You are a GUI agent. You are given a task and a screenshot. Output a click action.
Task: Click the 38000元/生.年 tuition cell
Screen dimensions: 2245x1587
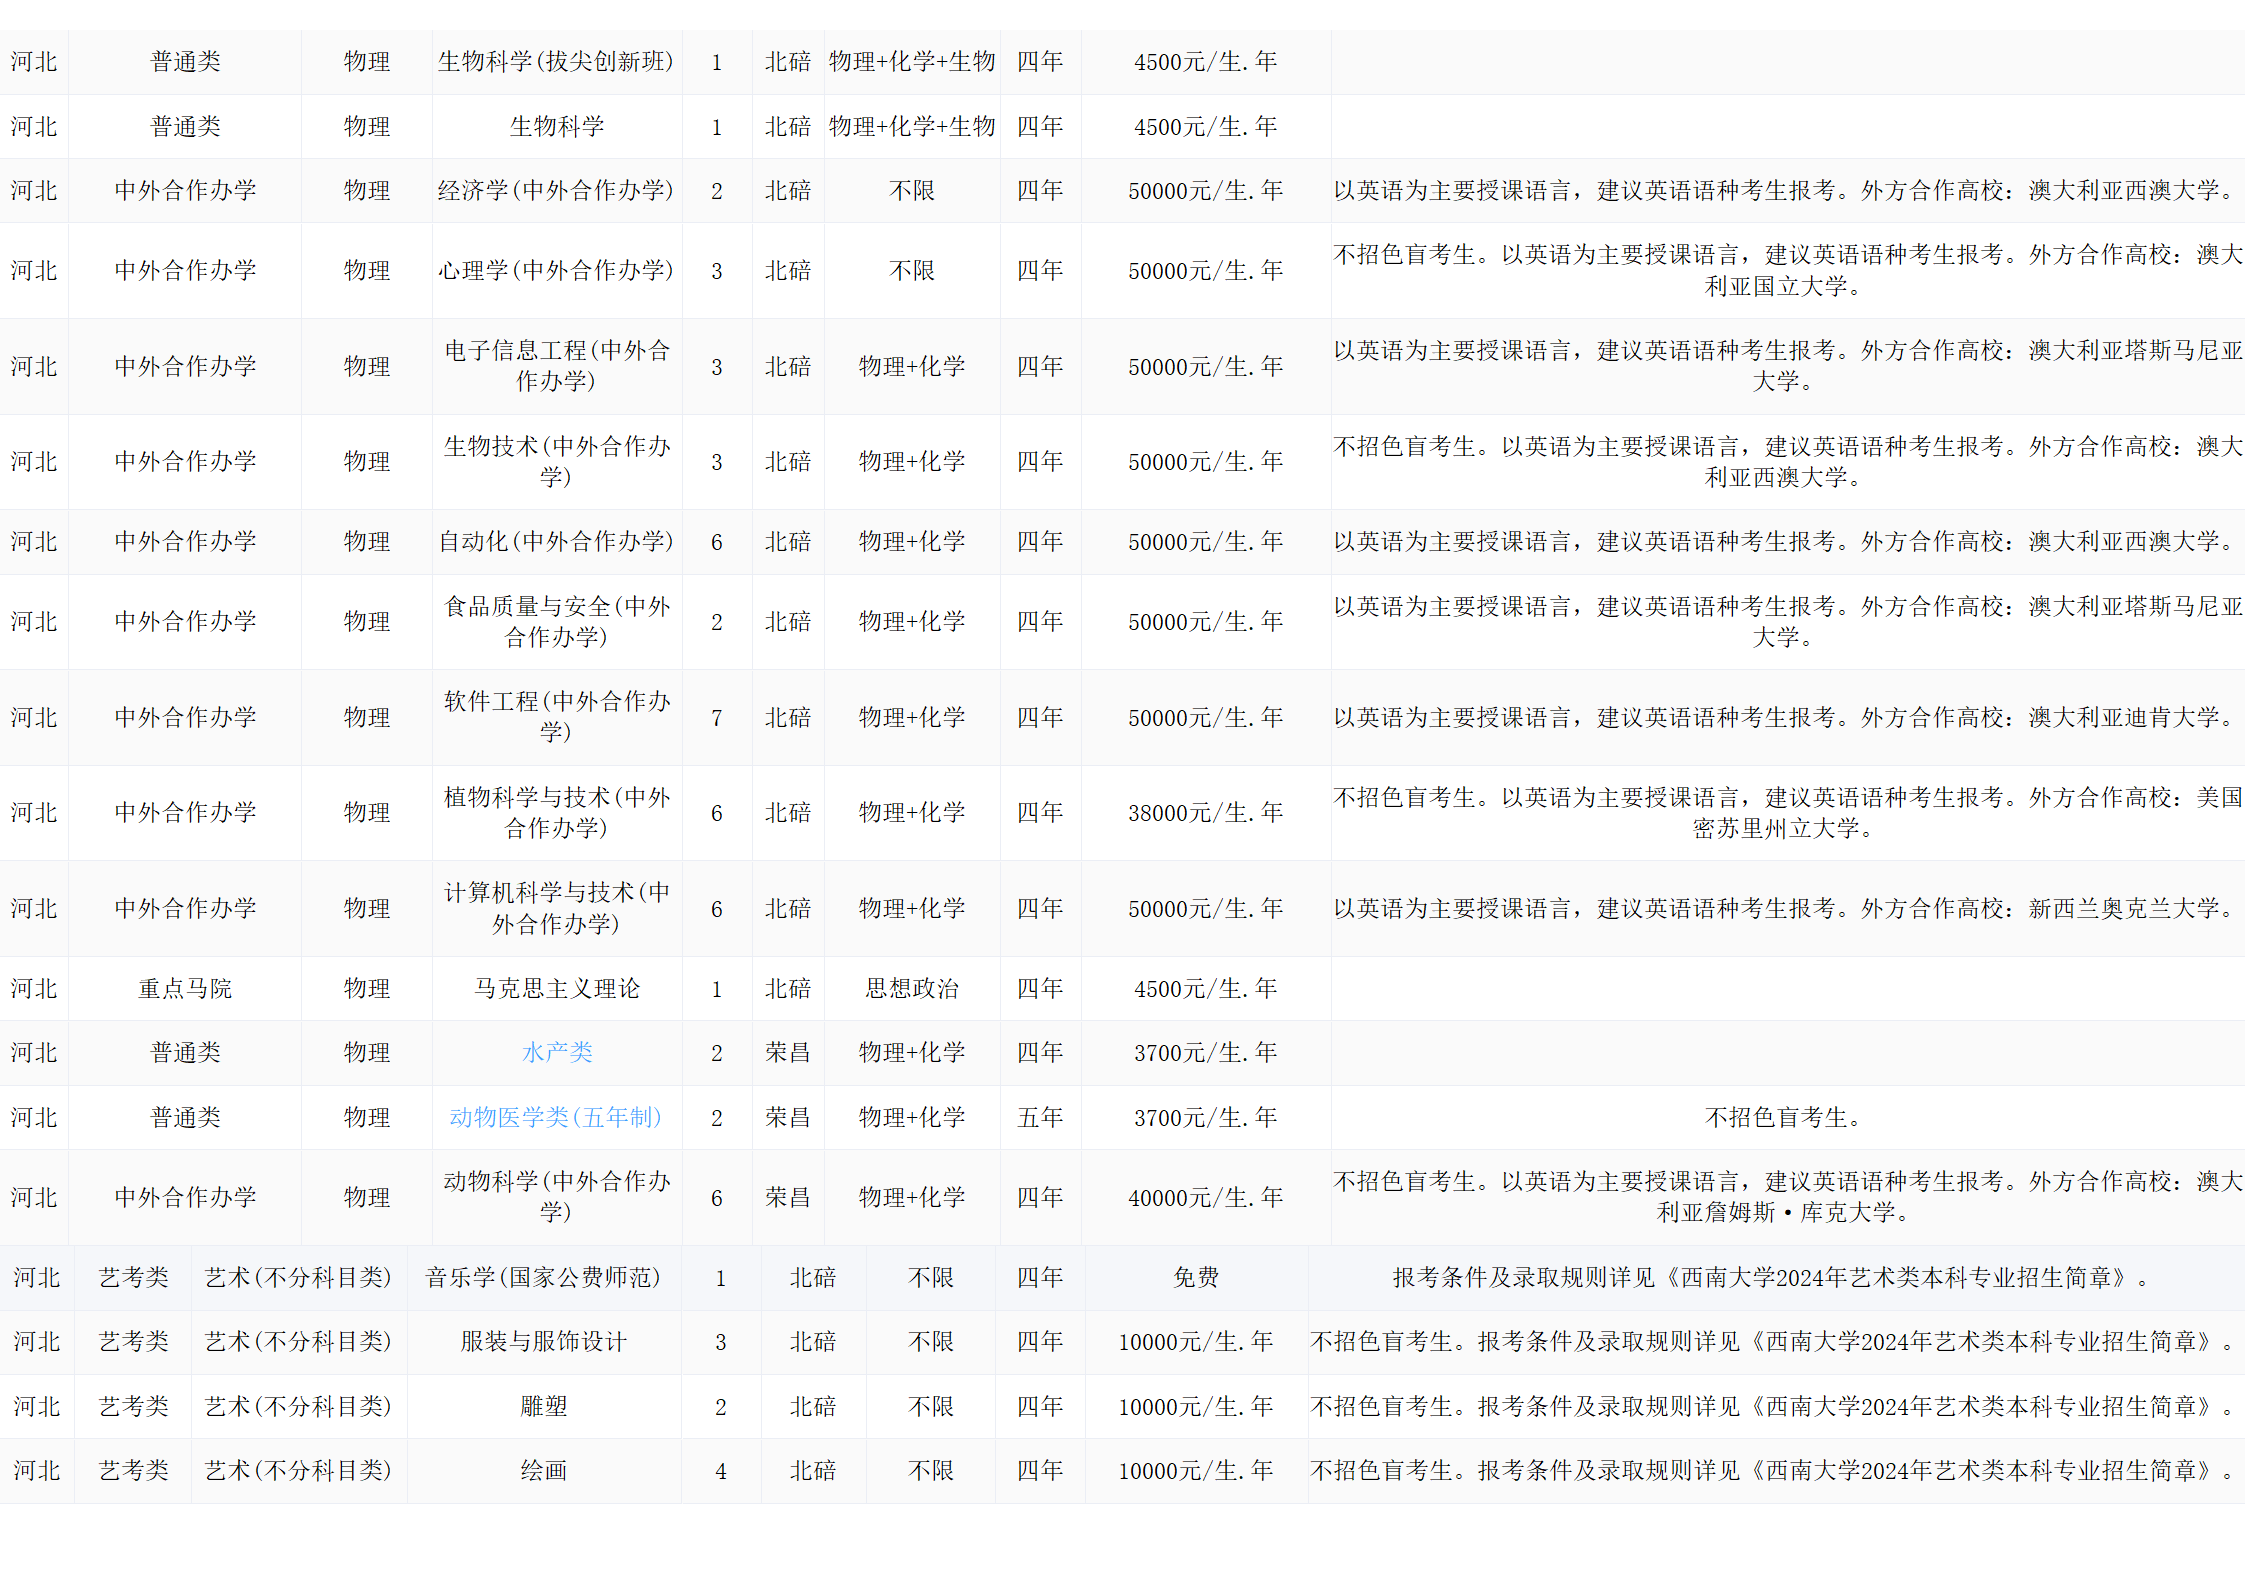tap(1205, 812)
